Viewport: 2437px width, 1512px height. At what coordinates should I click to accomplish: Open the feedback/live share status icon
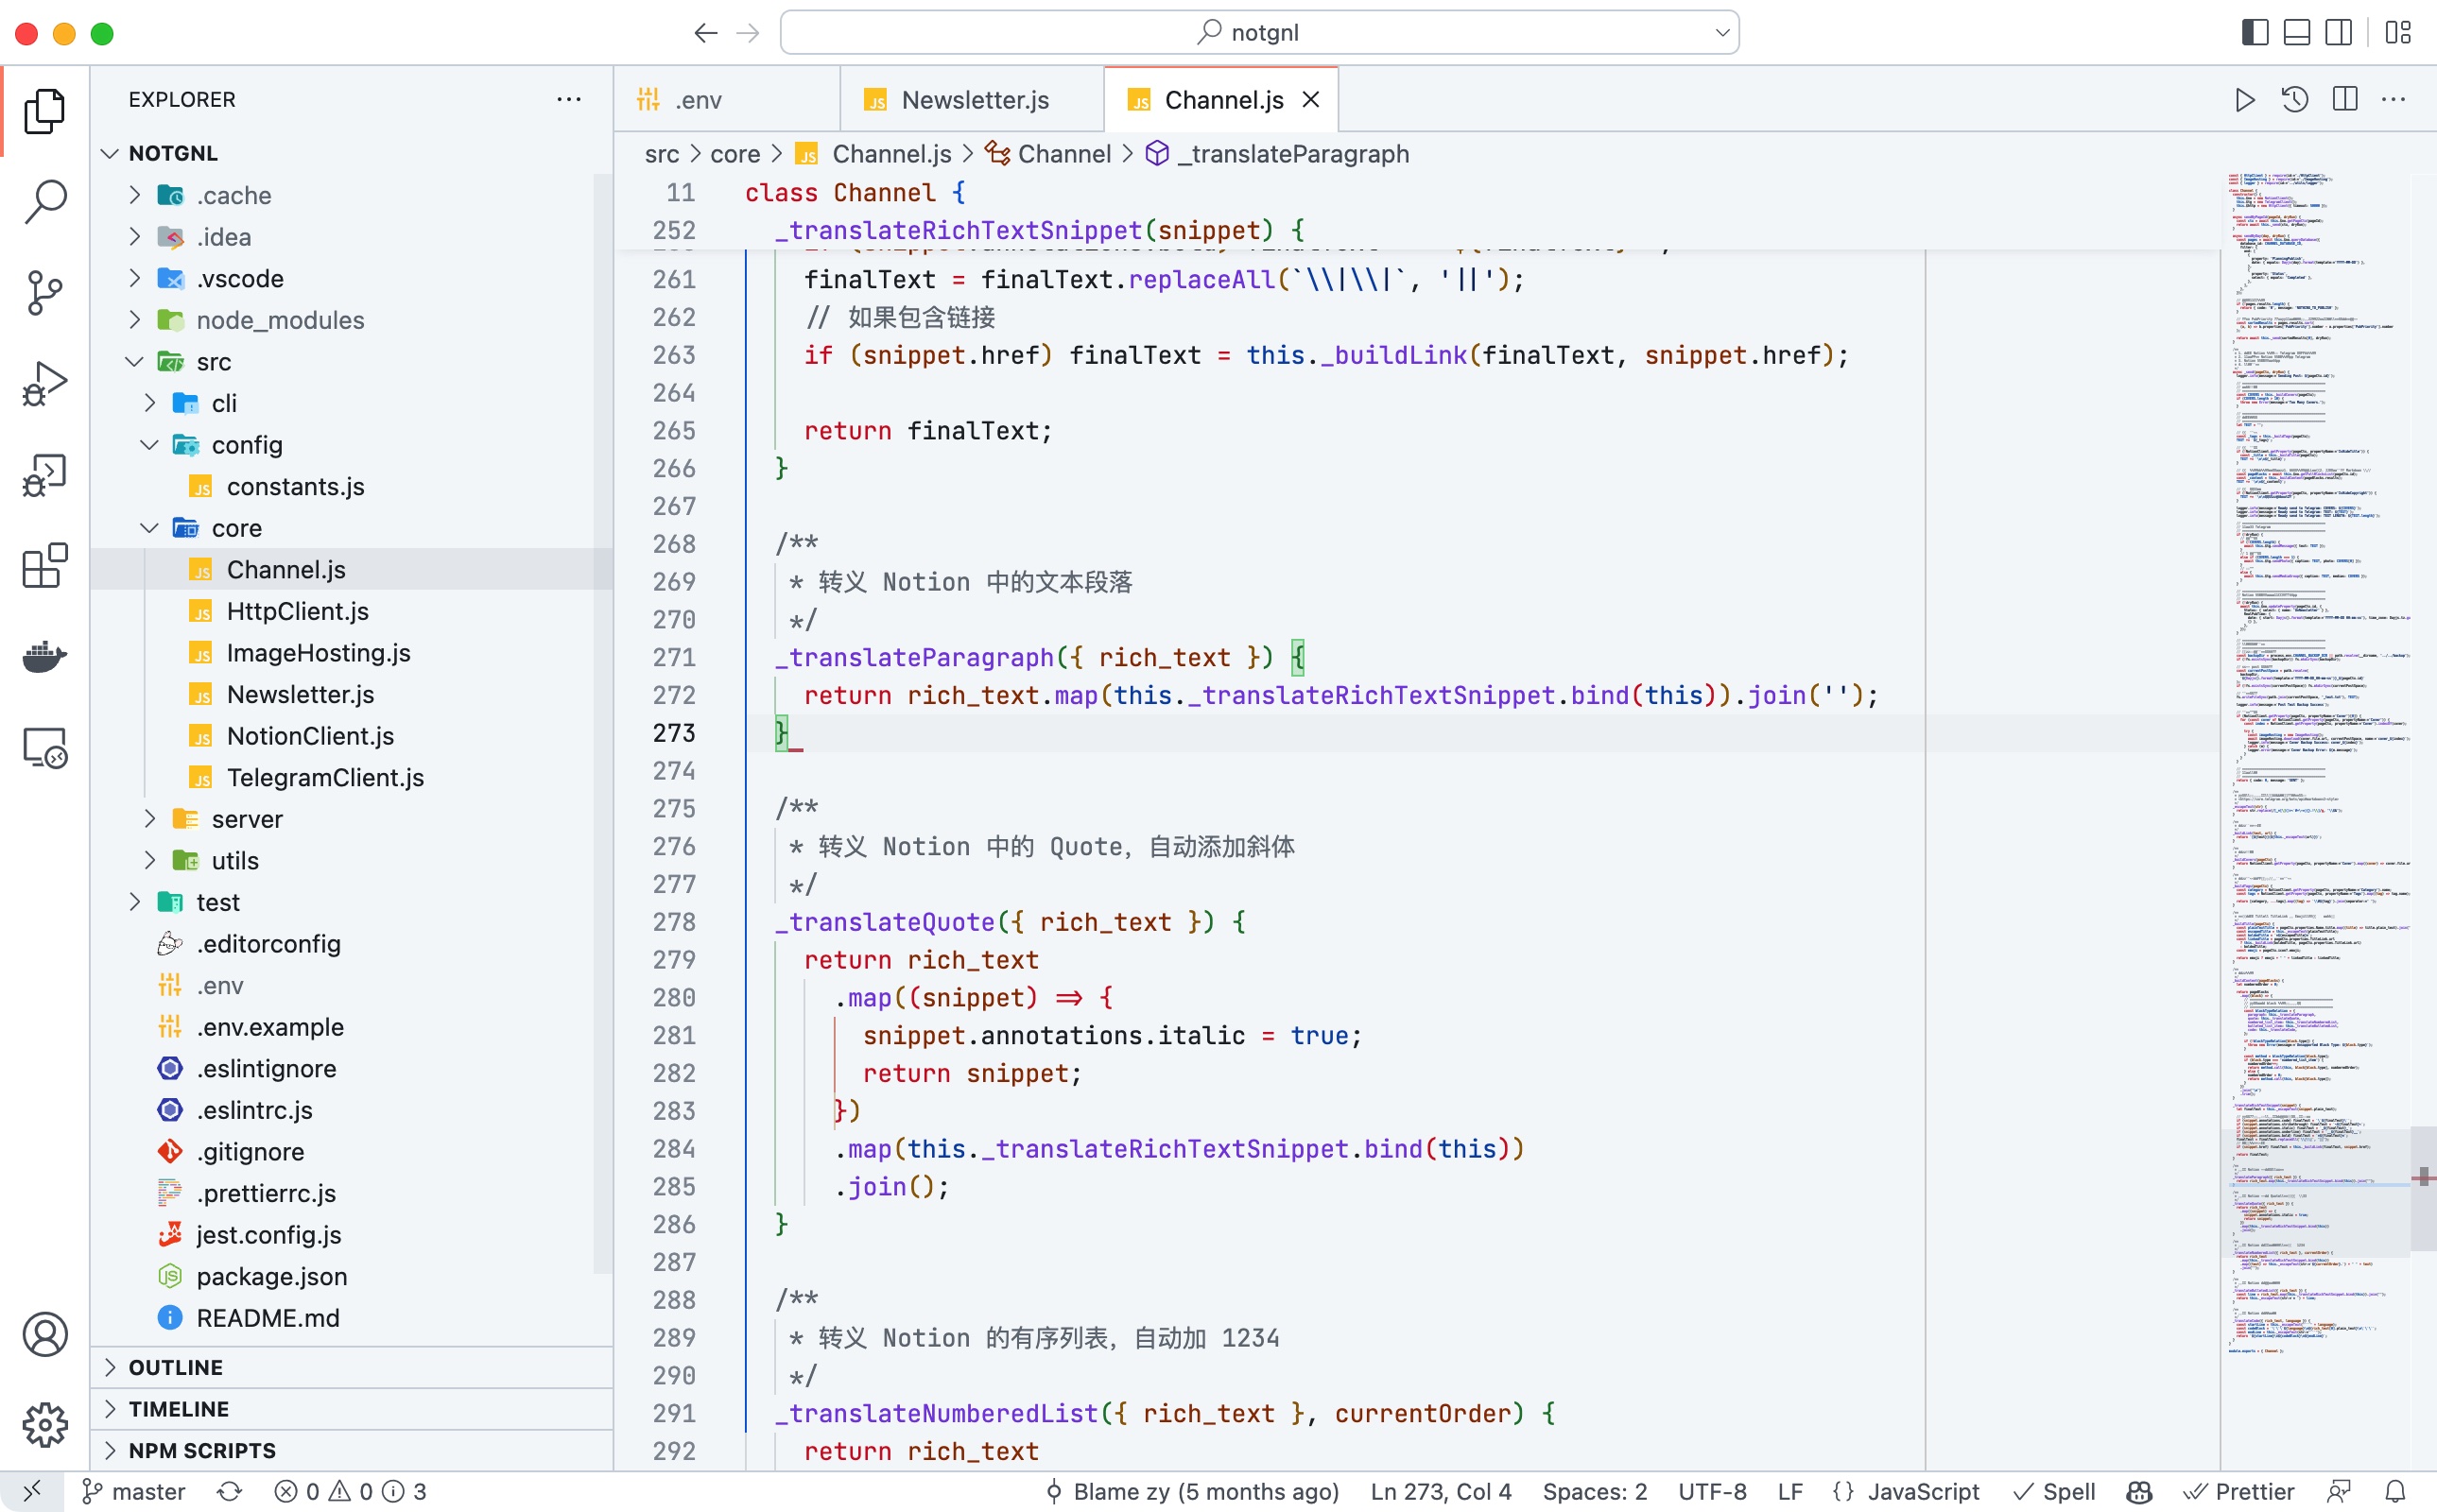(x=2339, y=1491)
